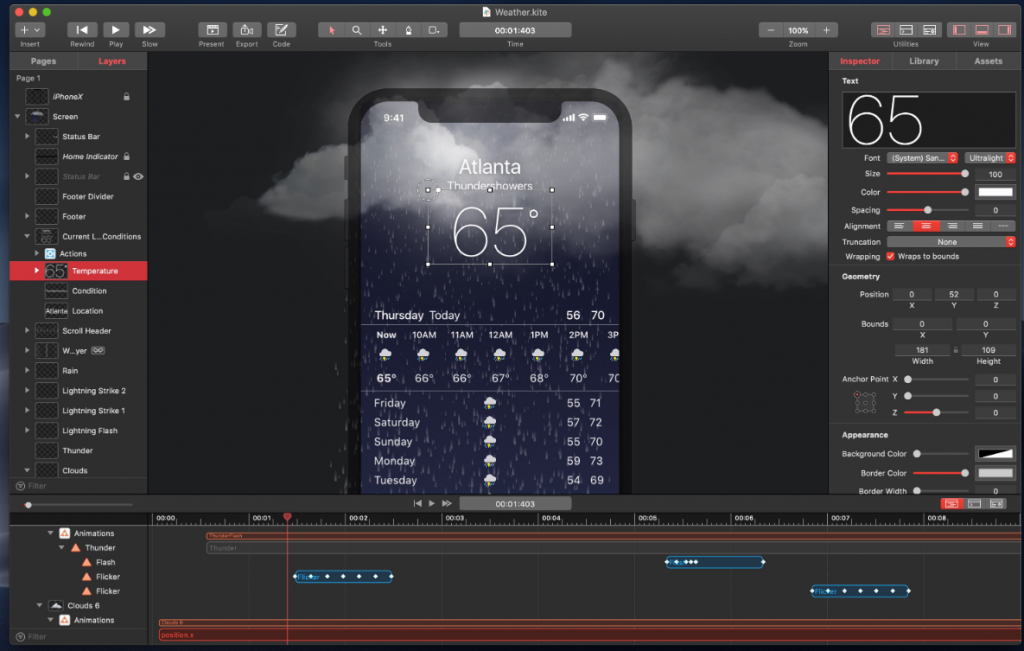Collapse the Screen layer group
Image resolution: width=1024 pixels, height=651 pixels.
[x=18, y=117]
